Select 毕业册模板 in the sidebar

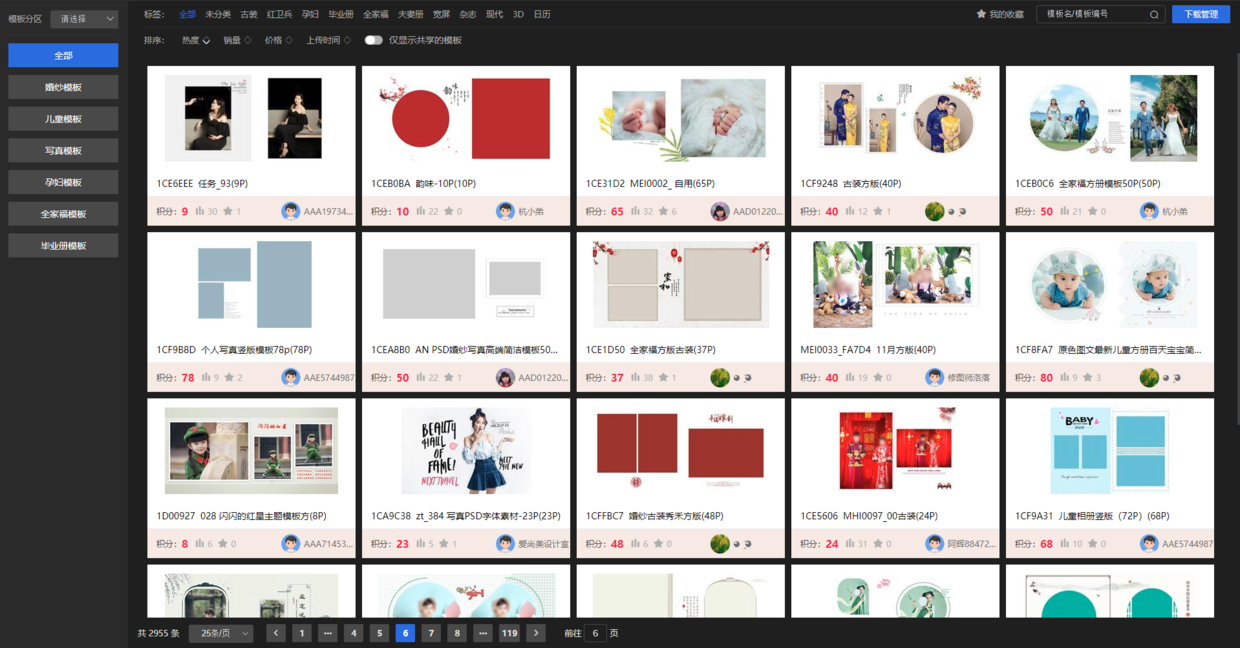(x=63, y=245)
